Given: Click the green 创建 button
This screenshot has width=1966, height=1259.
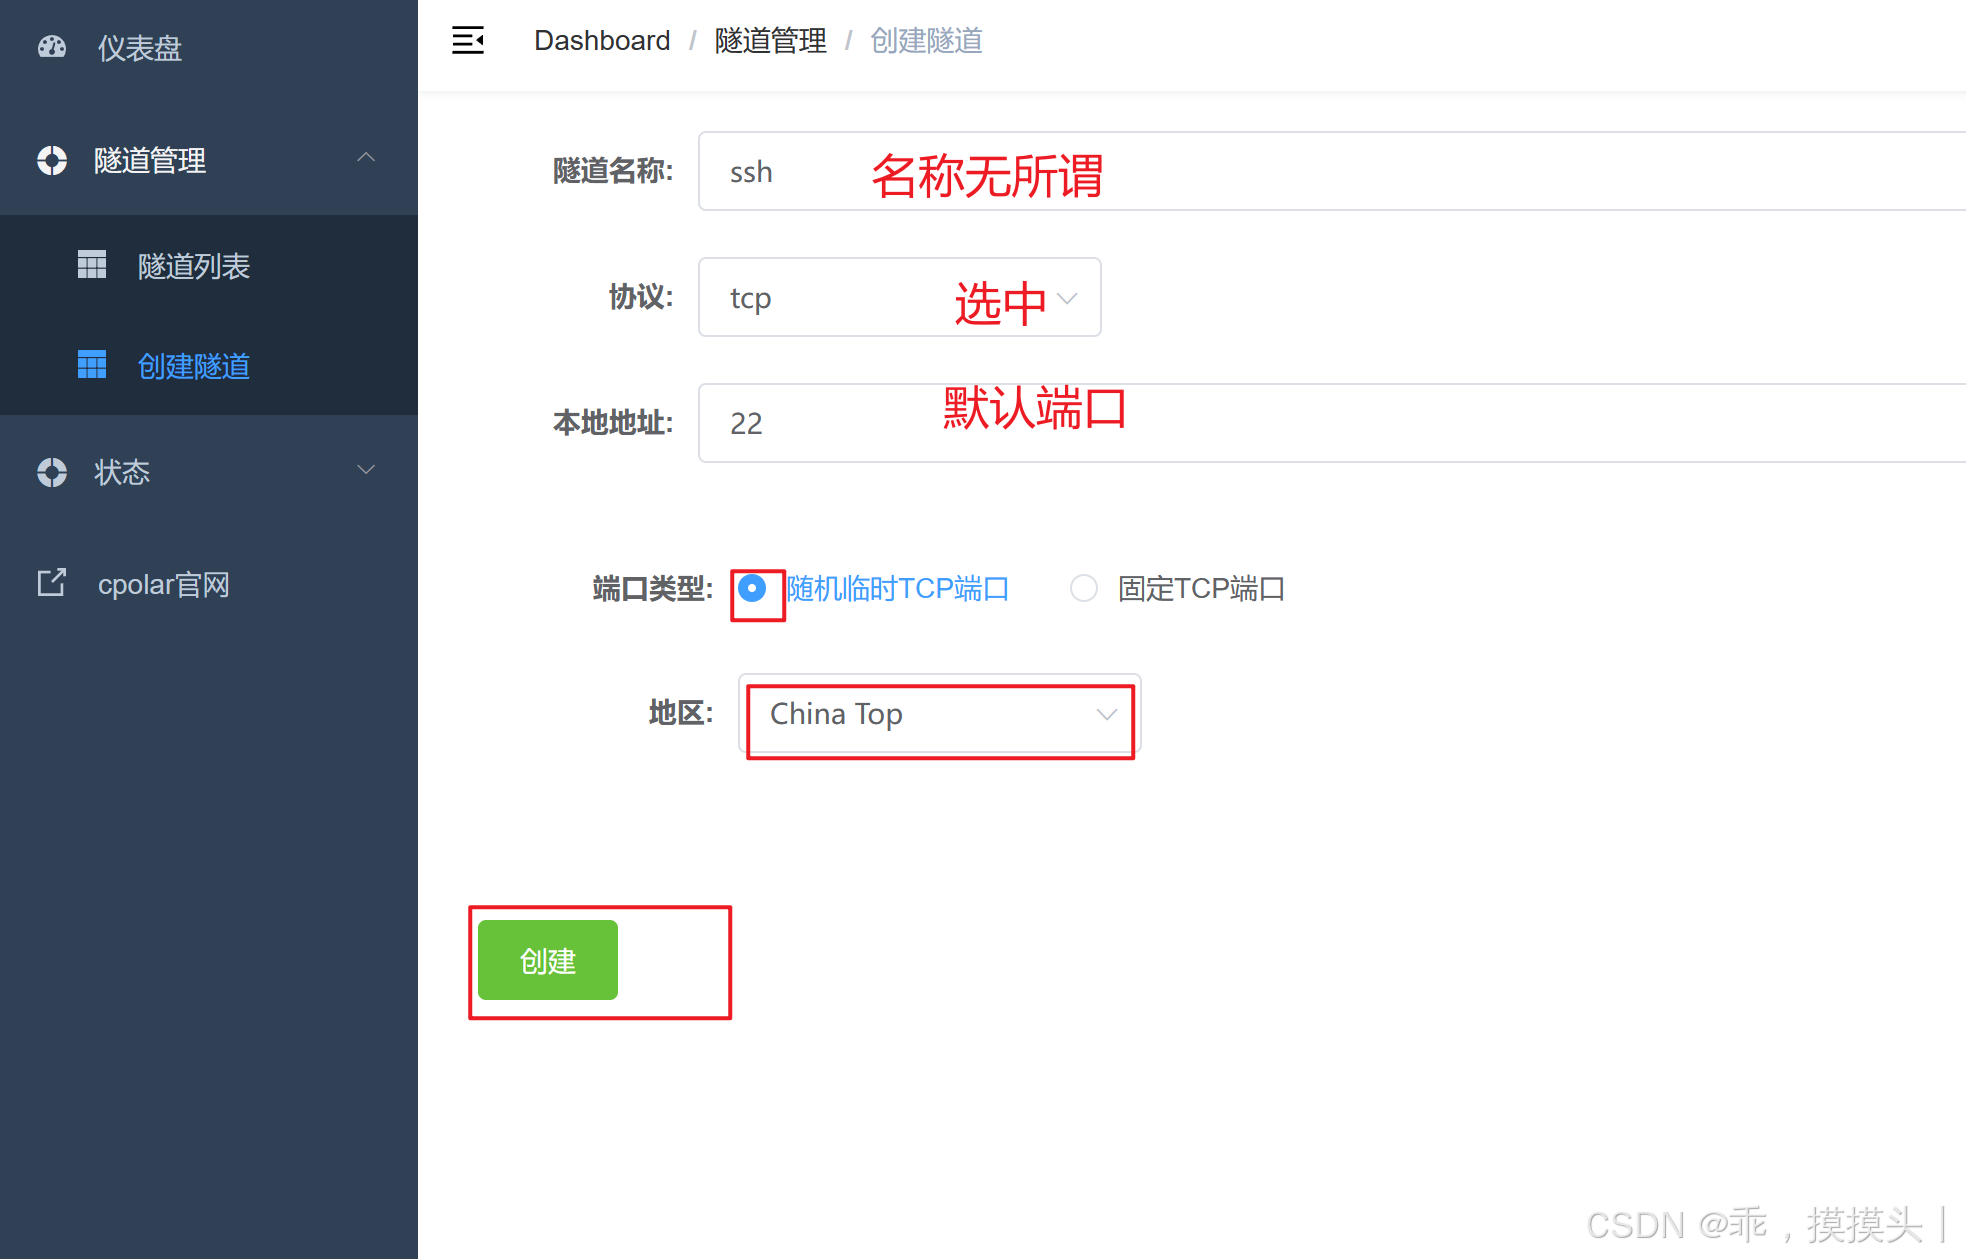Looking at the screenshot, I should [546, 961].
